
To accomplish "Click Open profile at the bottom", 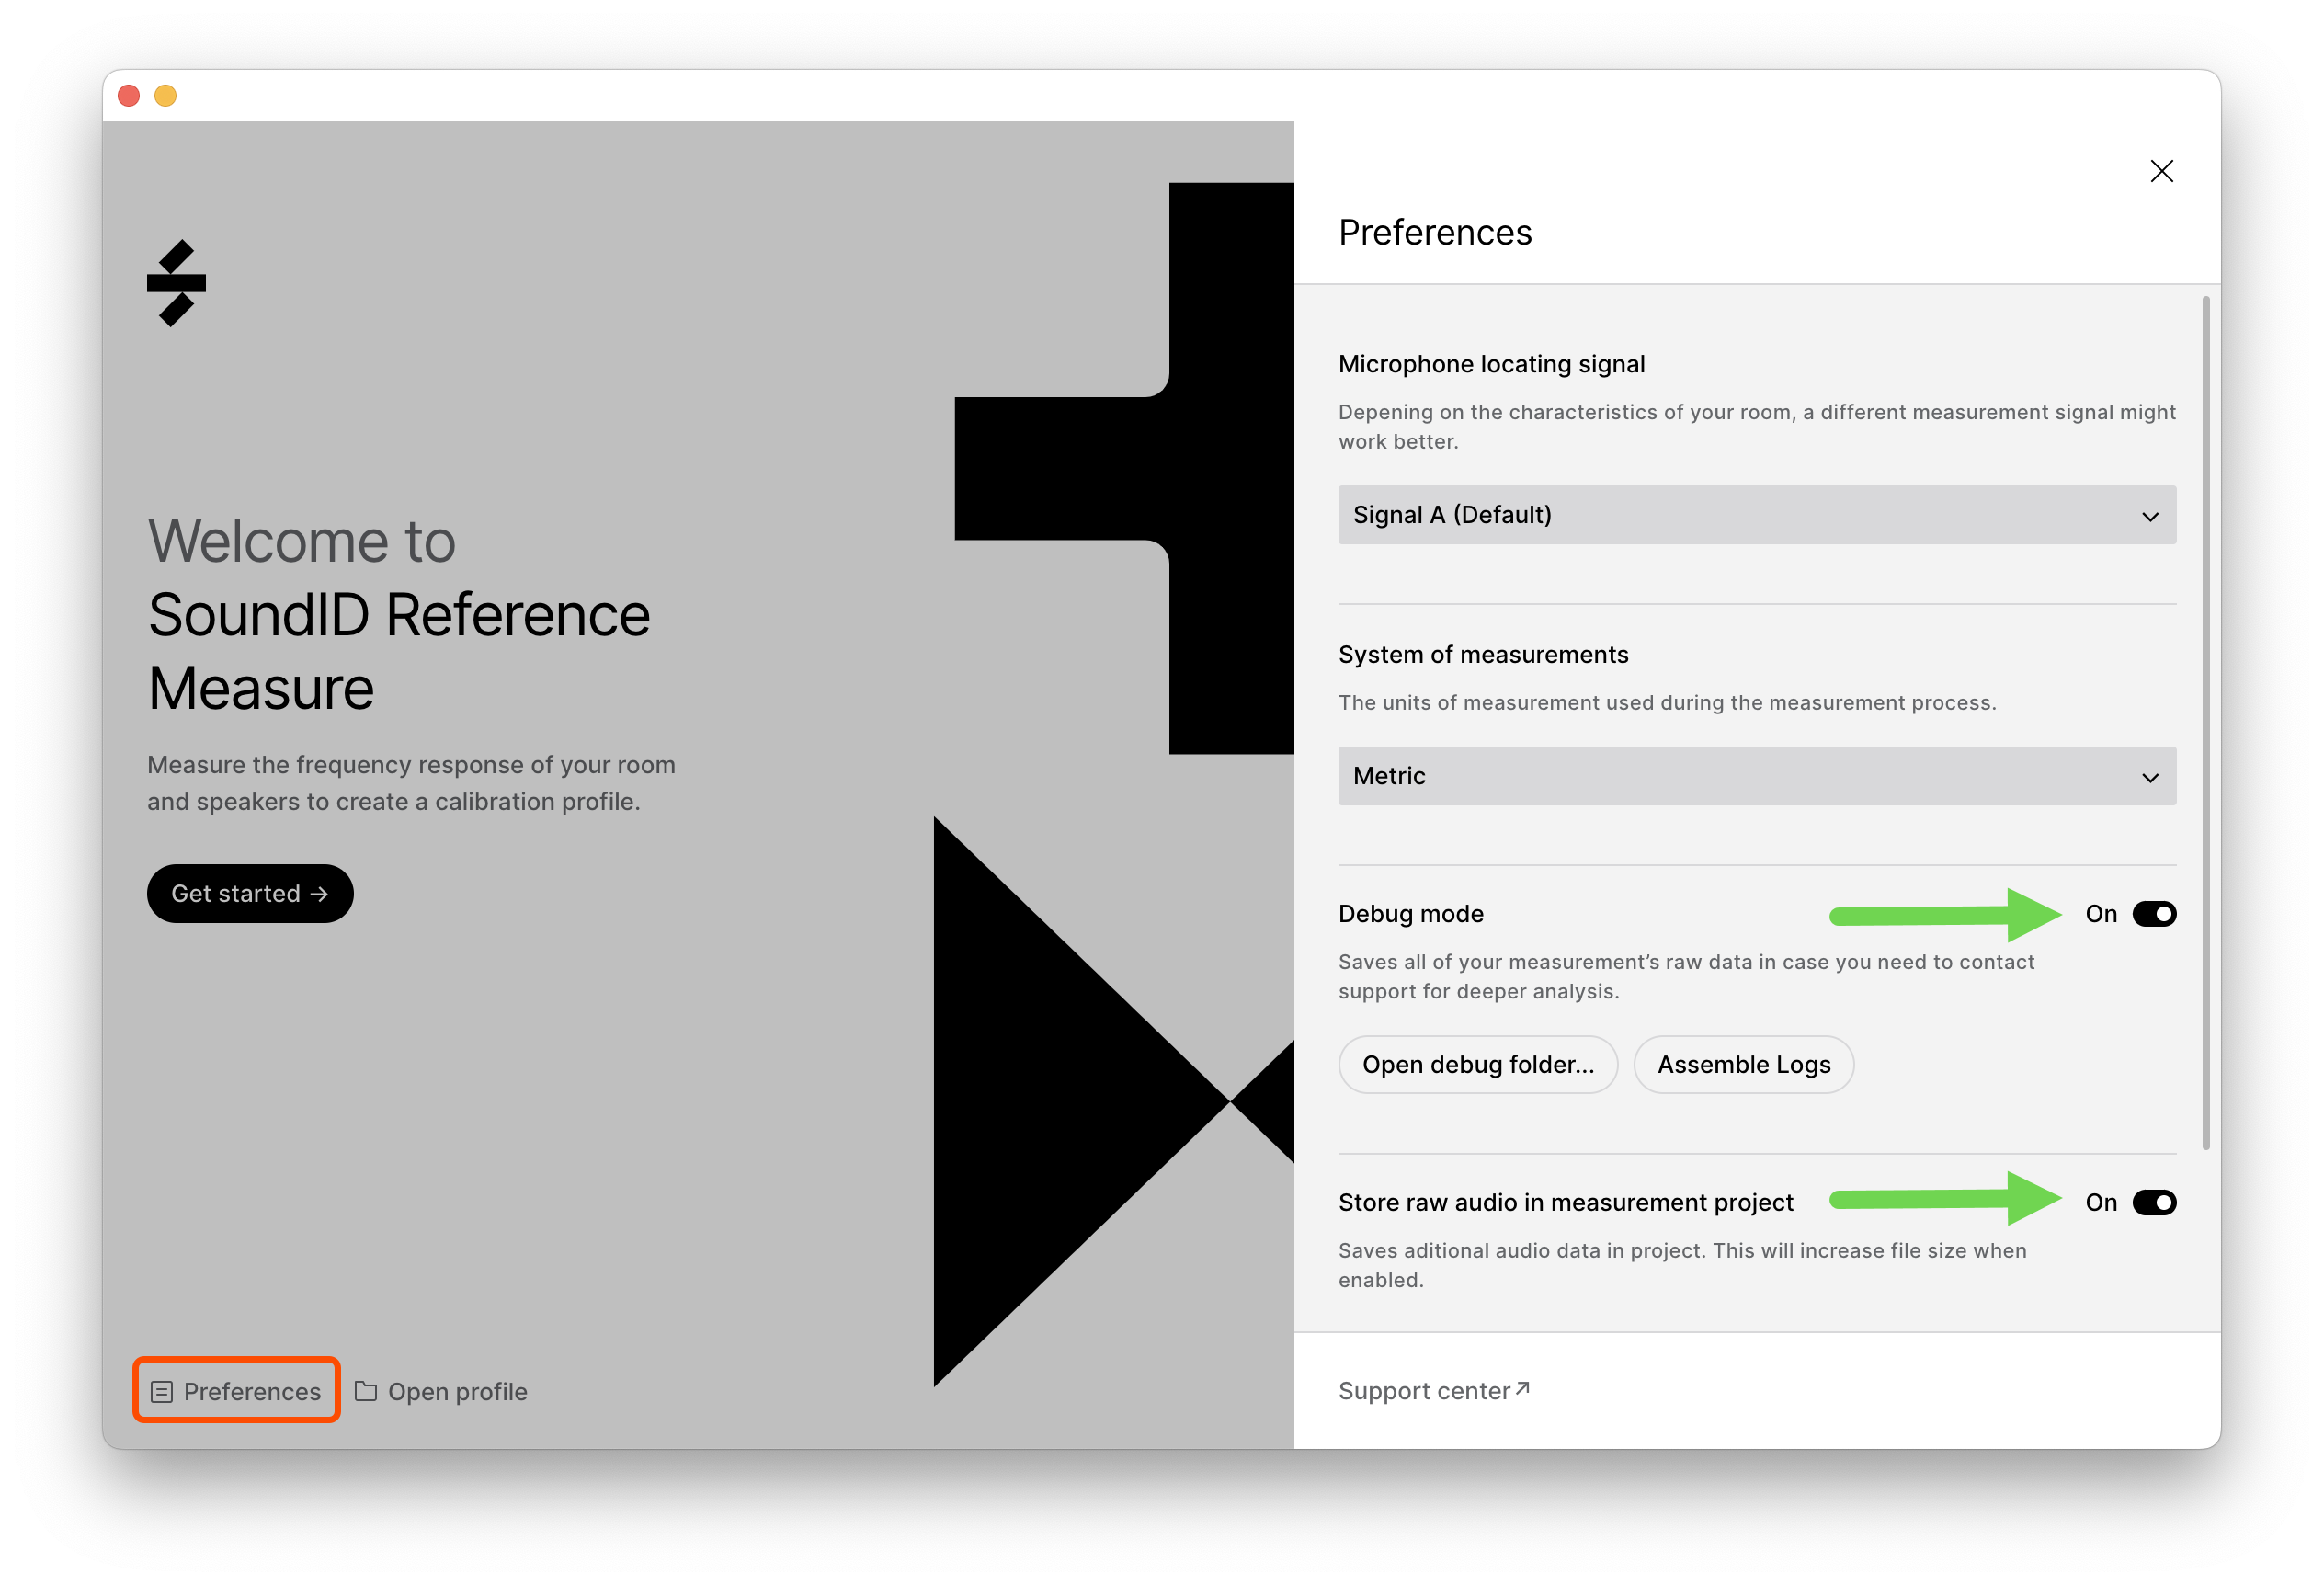I will pos(441,1392).
